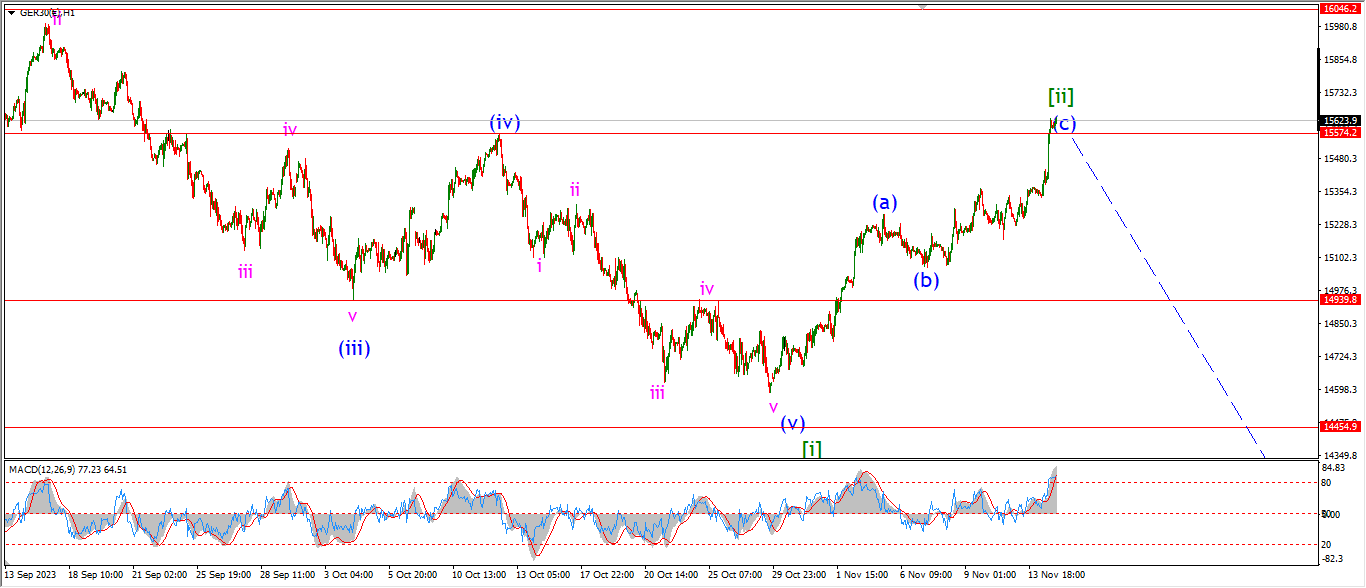The image size is (1366, 588).
Task: Click the blue (iii) wave label
Action: coord(354,348)
